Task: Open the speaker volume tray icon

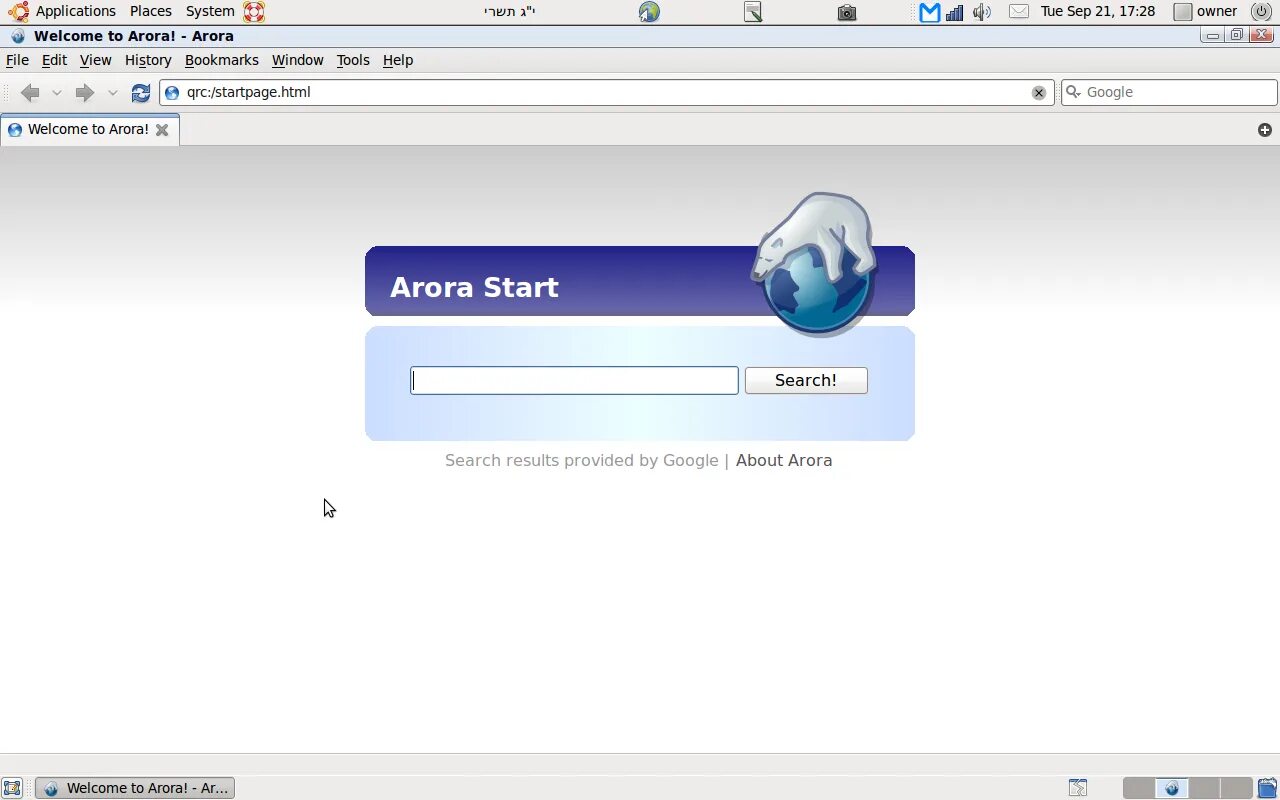Action: (x=982, y=12)
